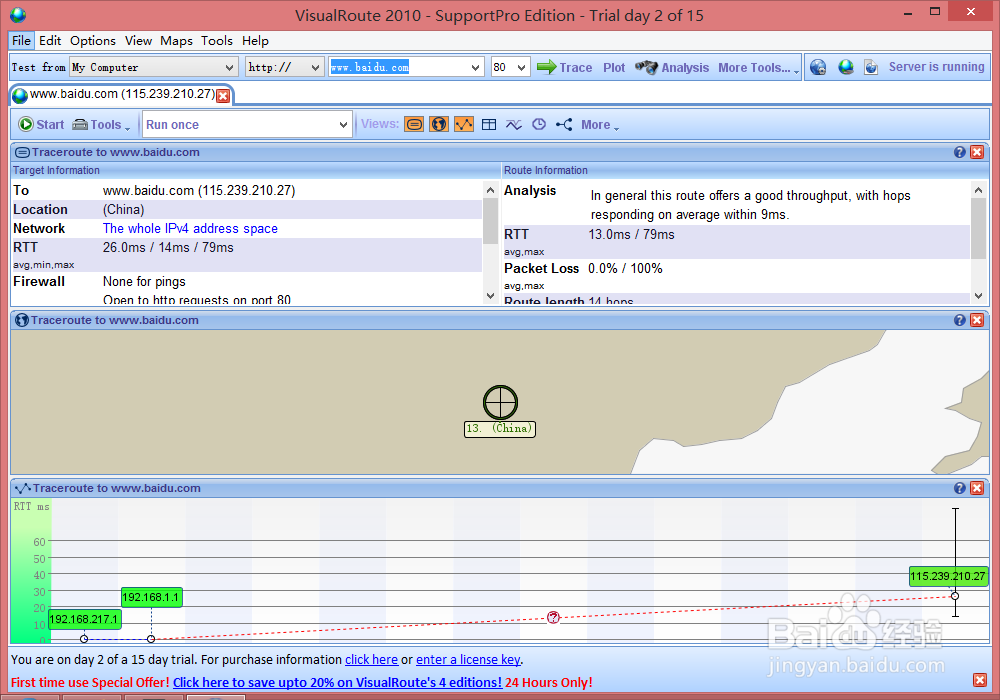Click the 'enter a license key' link
The height and width of the screenshot is (700, 1000).
[468, 660]
